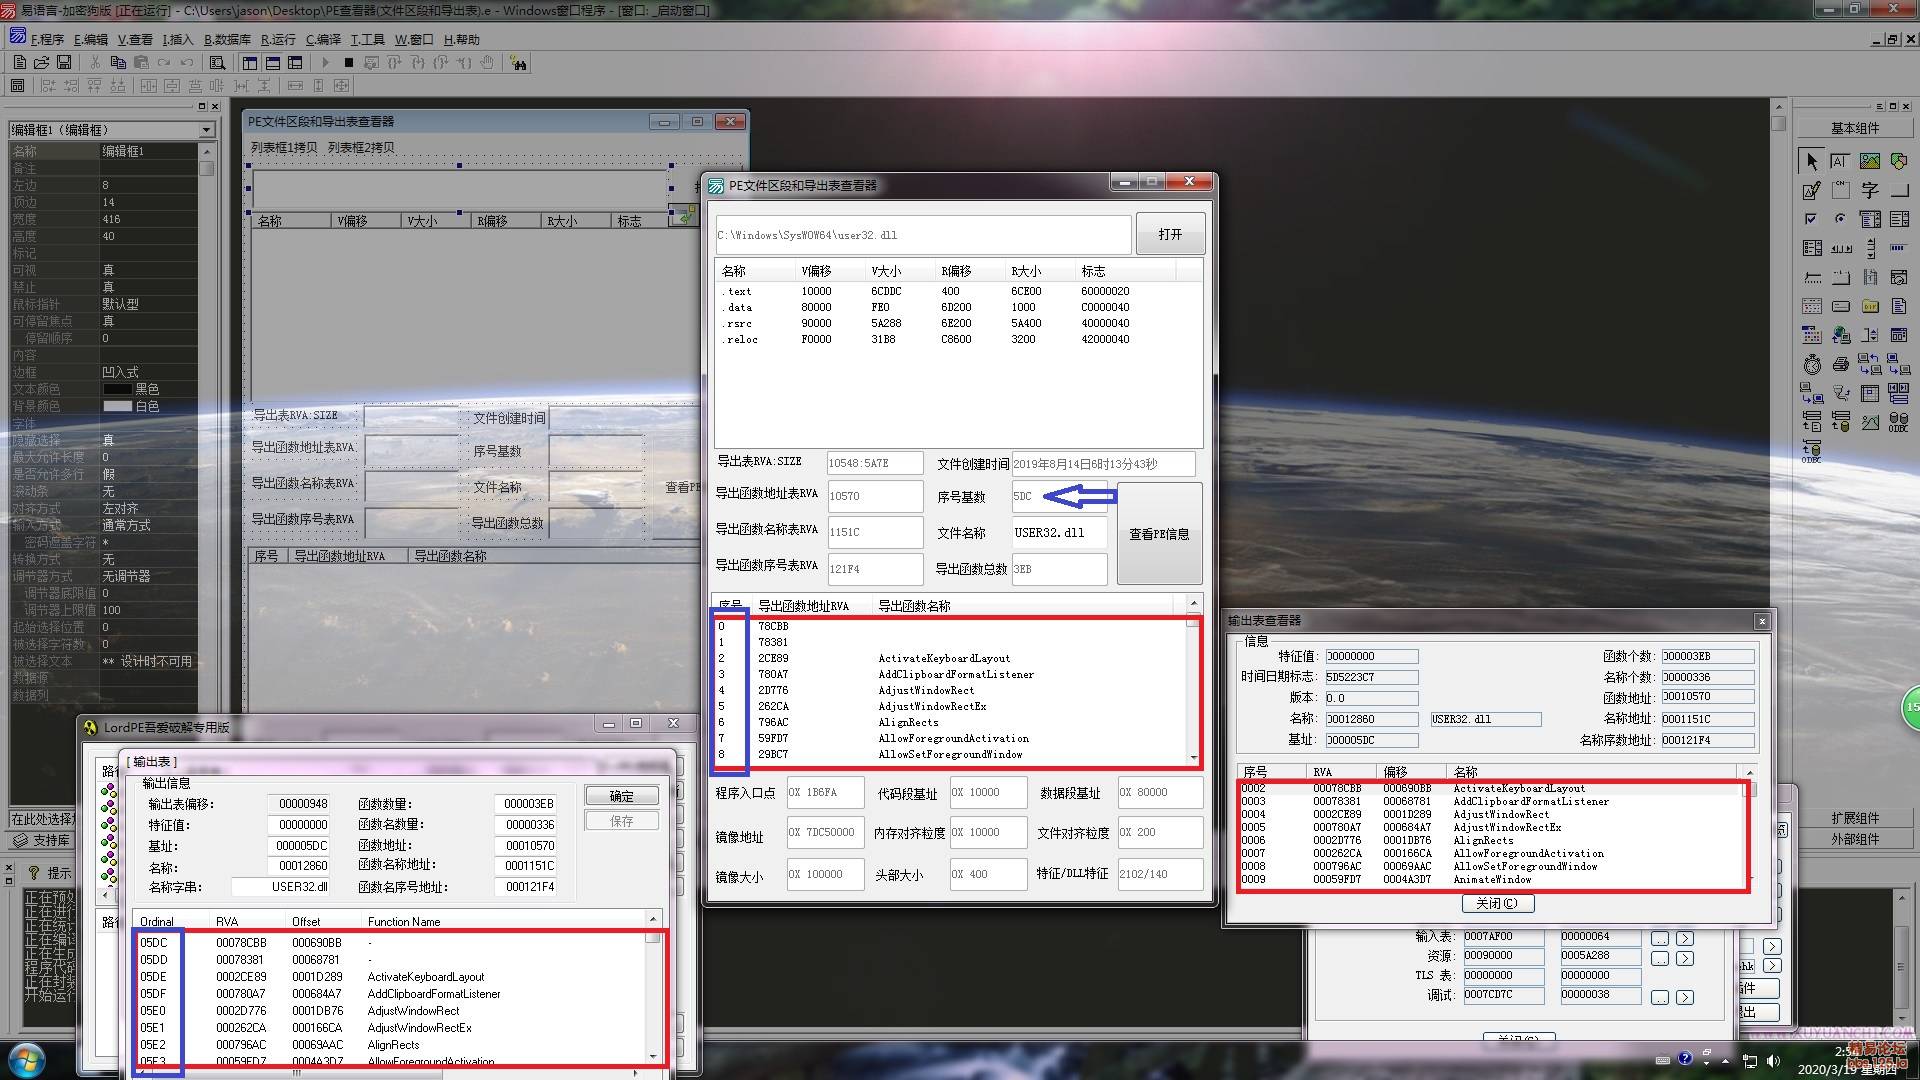Select the drawing board (pencil) component

(1811, 190)
